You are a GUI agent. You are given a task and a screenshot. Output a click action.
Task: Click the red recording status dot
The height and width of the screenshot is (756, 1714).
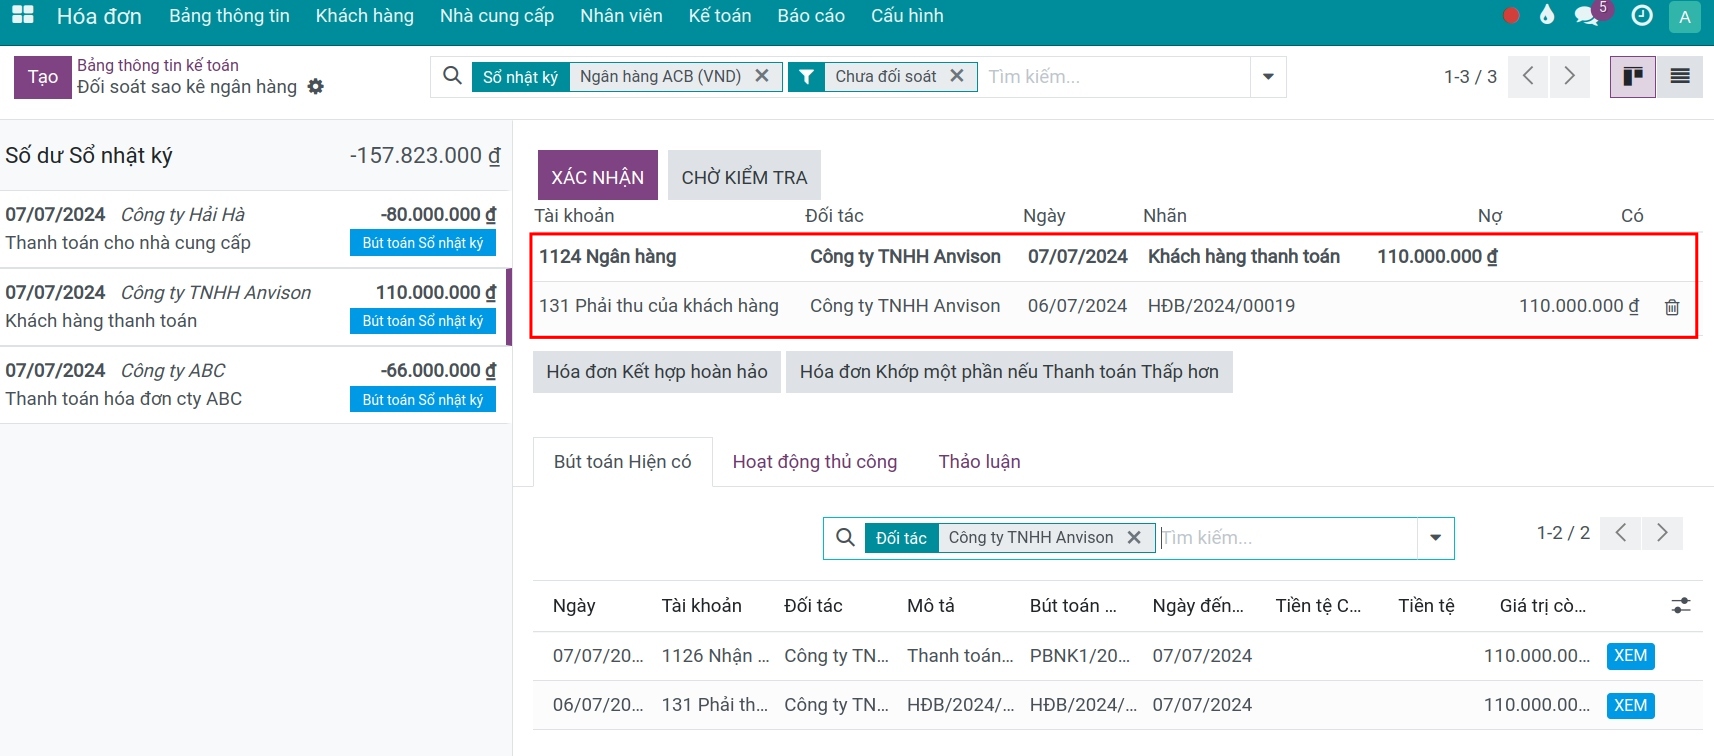coord(1511,15)
